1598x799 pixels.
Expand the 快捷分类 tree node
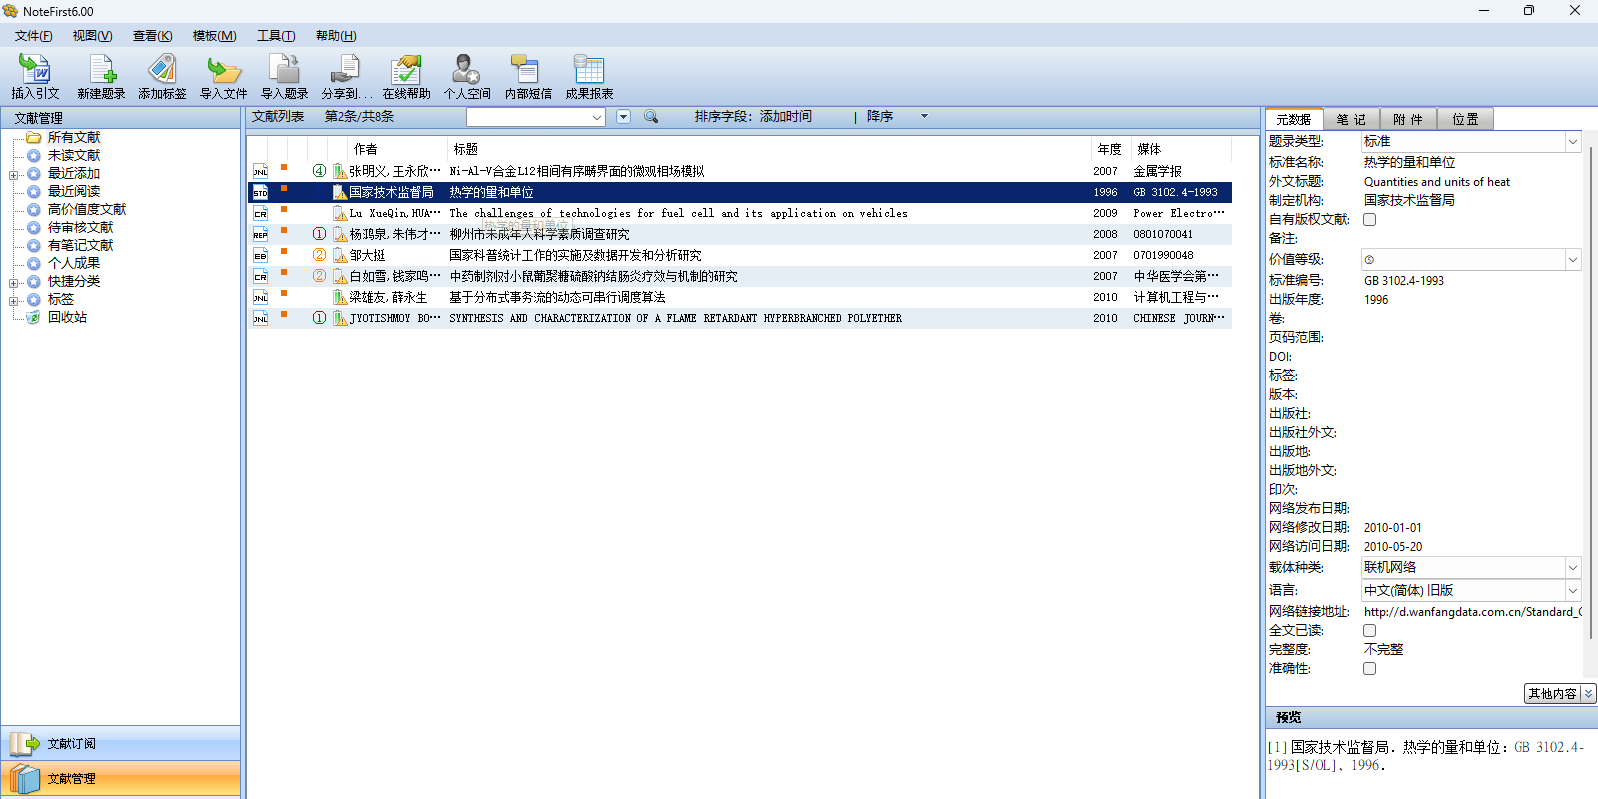tap(14, 283)
